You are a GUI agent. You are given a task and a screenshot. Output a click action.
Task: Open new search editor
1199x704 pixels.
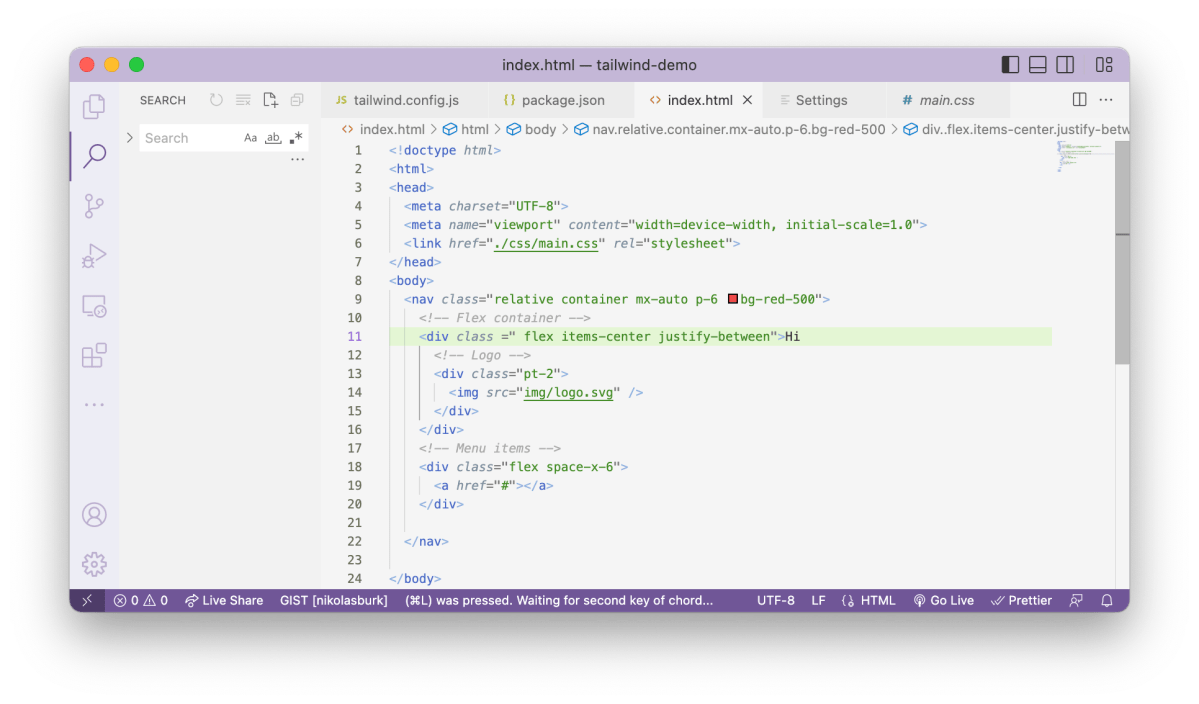click(270, 100)
